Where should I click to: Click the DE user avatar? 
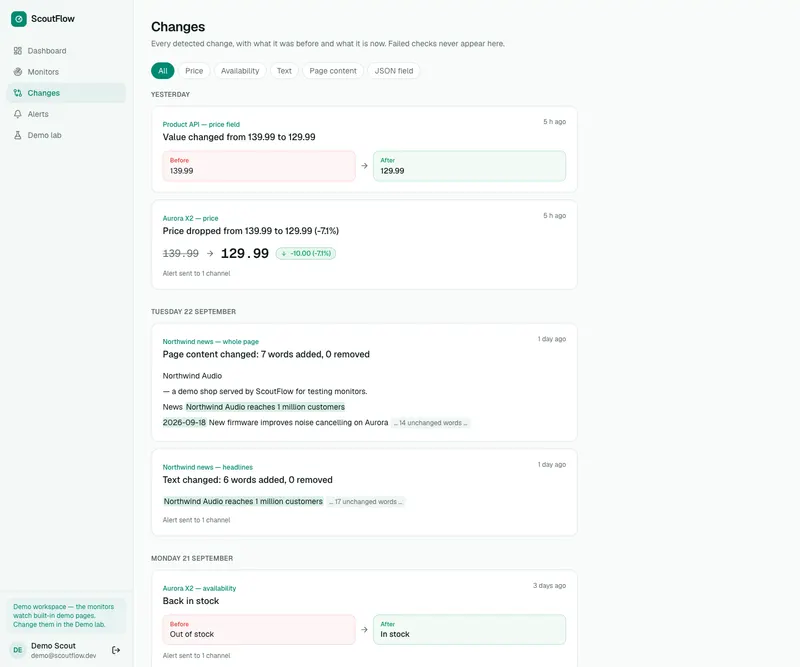pos(18,650)
